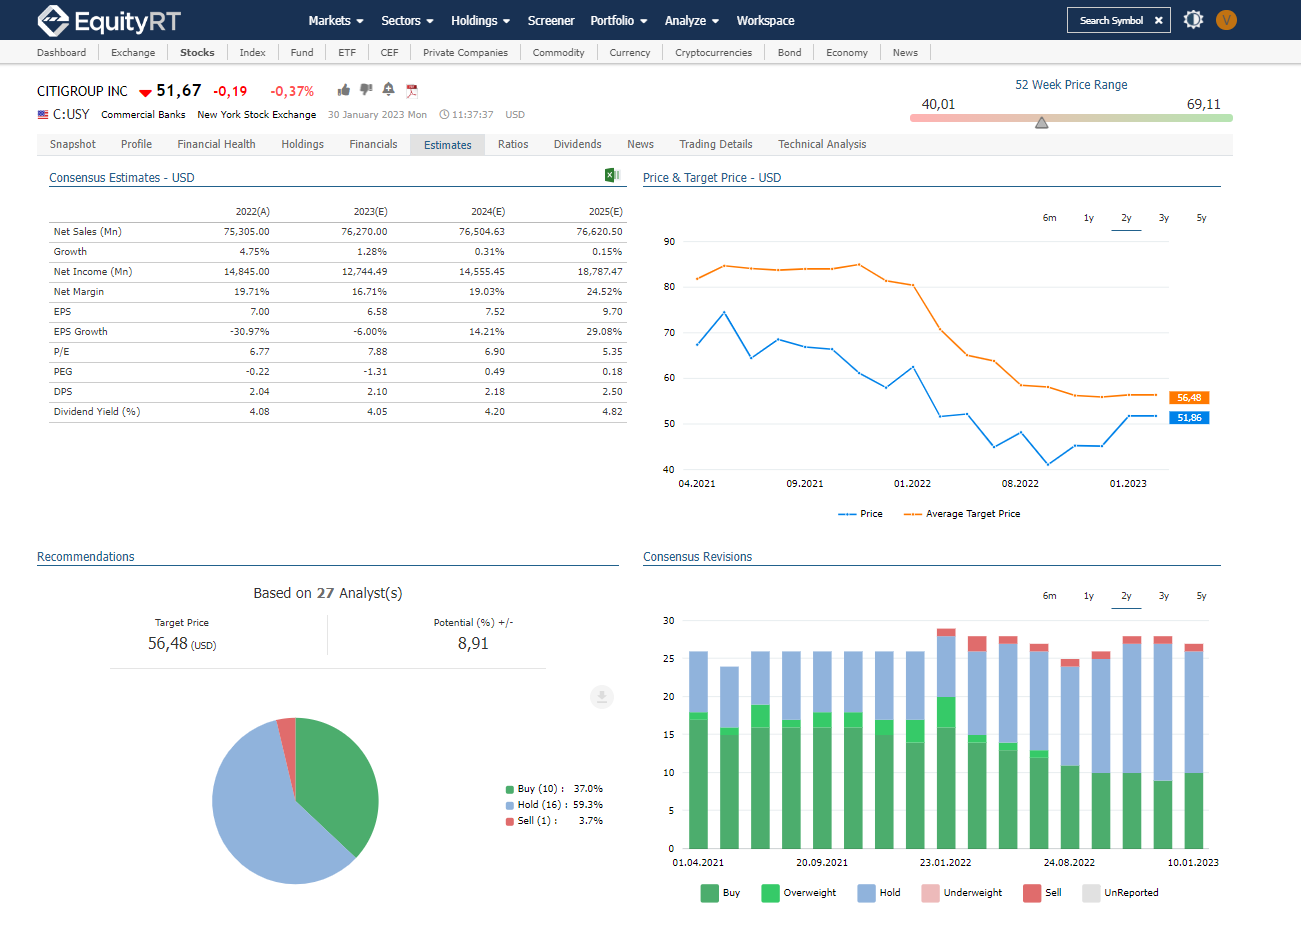Toggle the Hold series in Consensus Revisions legend

pyautogui.click(x=879, y=893)
